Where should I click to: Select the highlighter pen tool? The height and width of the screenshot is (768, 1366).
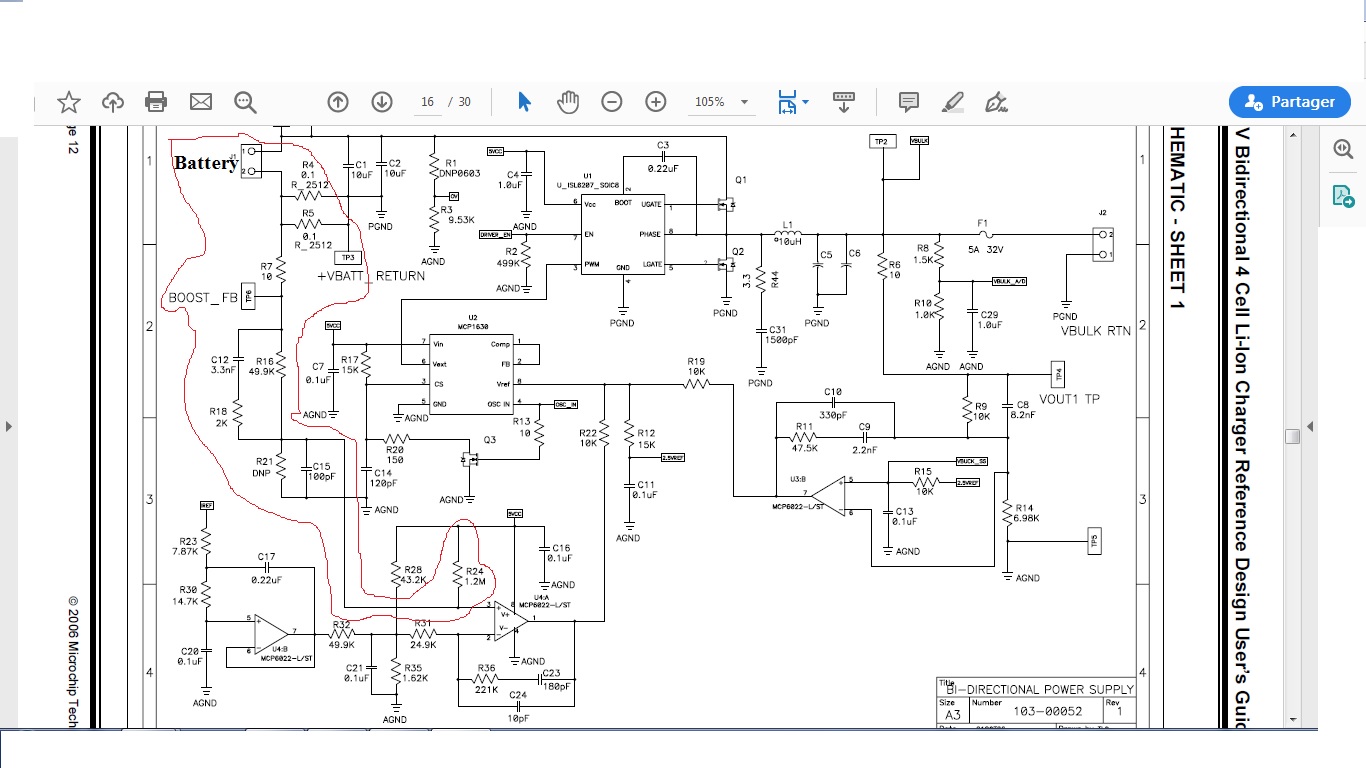click(953, 102)
